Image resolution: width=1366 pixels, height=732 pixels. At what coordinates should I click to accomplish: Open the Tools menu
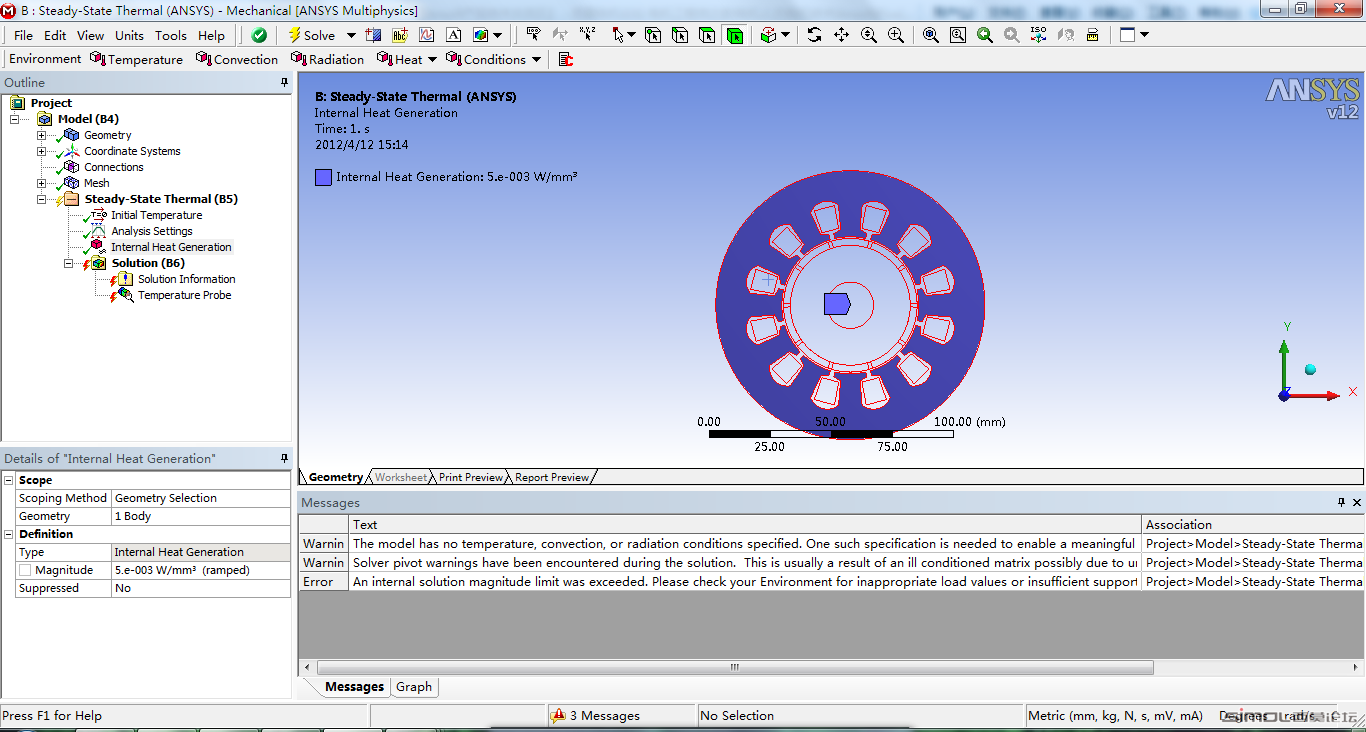click(x=170, y=35)
